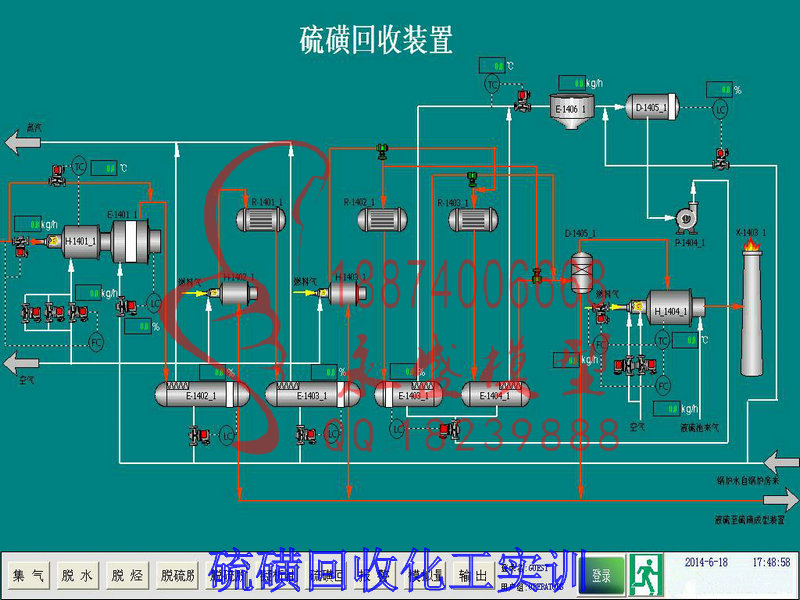Click the E-1401_1 waste heat boiler

tap(131, 241)
